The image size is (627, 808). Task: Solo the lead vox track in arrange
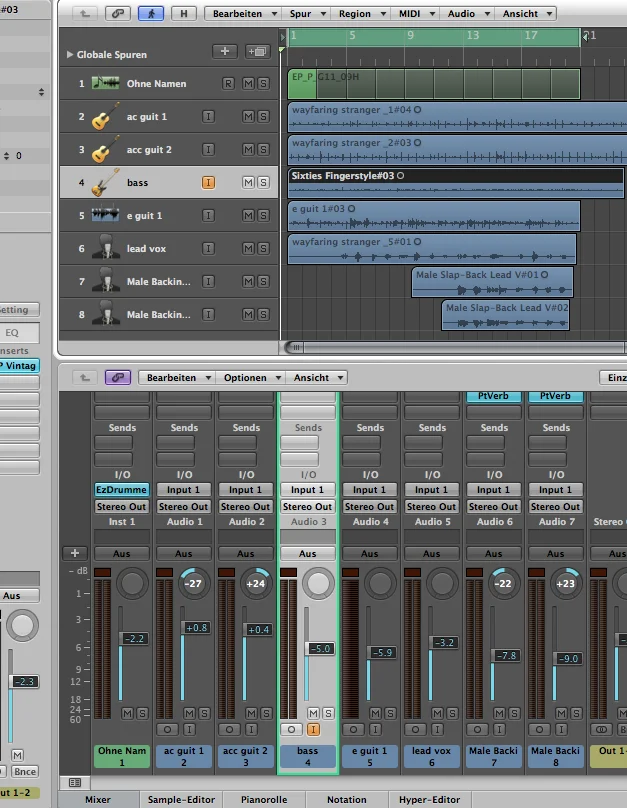click(x=263, y=249)
